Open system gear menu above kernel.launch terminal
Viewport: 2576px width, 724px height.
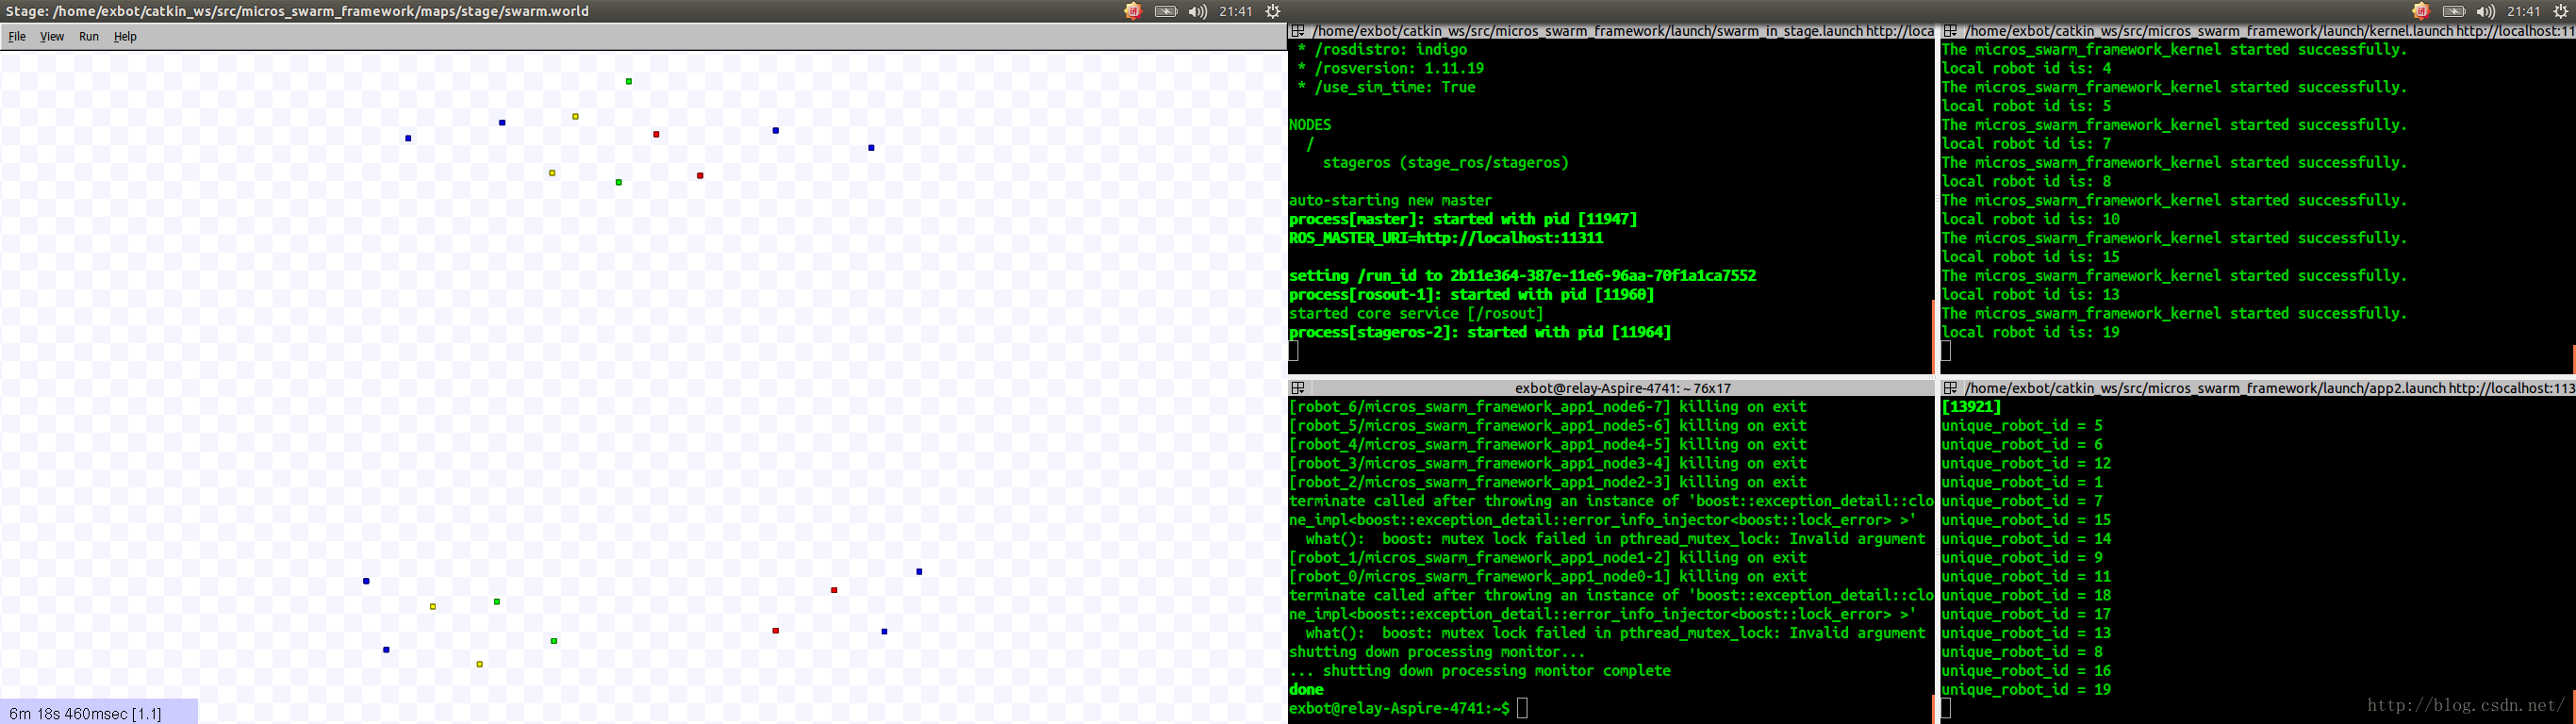[x=2561, y=11]
